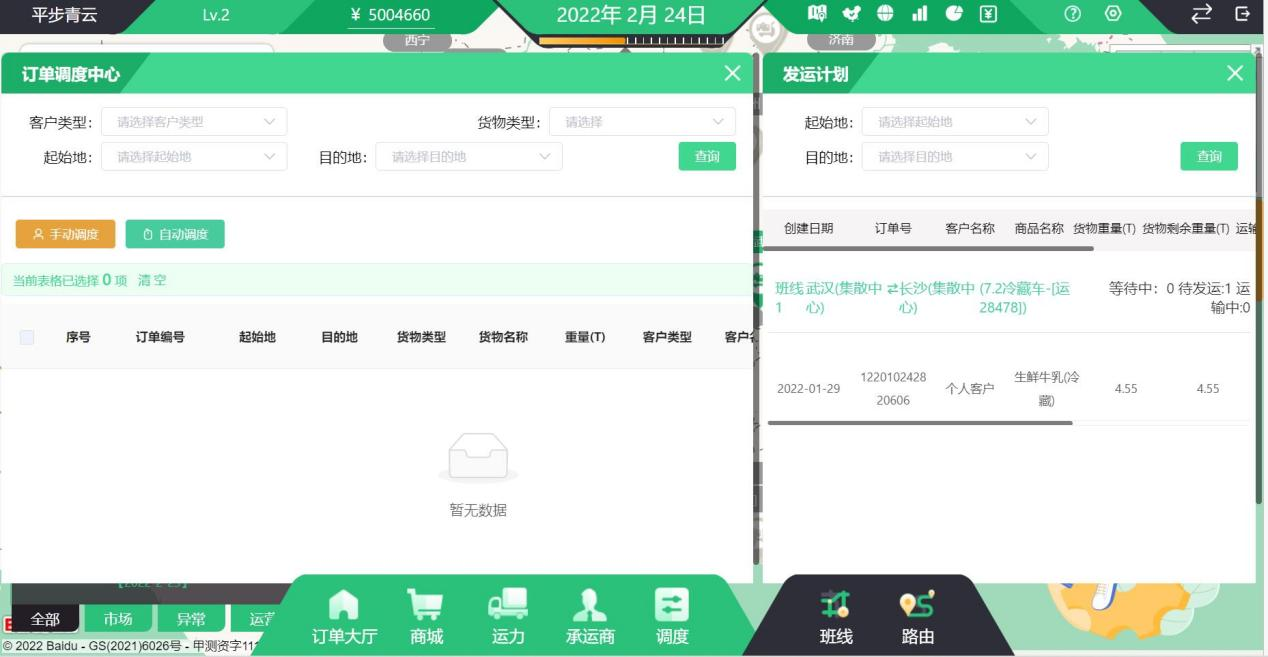Image resolution: width=1268 pixels, height=657 pixels.
Task: Click the 手动调度 manual dispatch button
Action: (66, 234)
